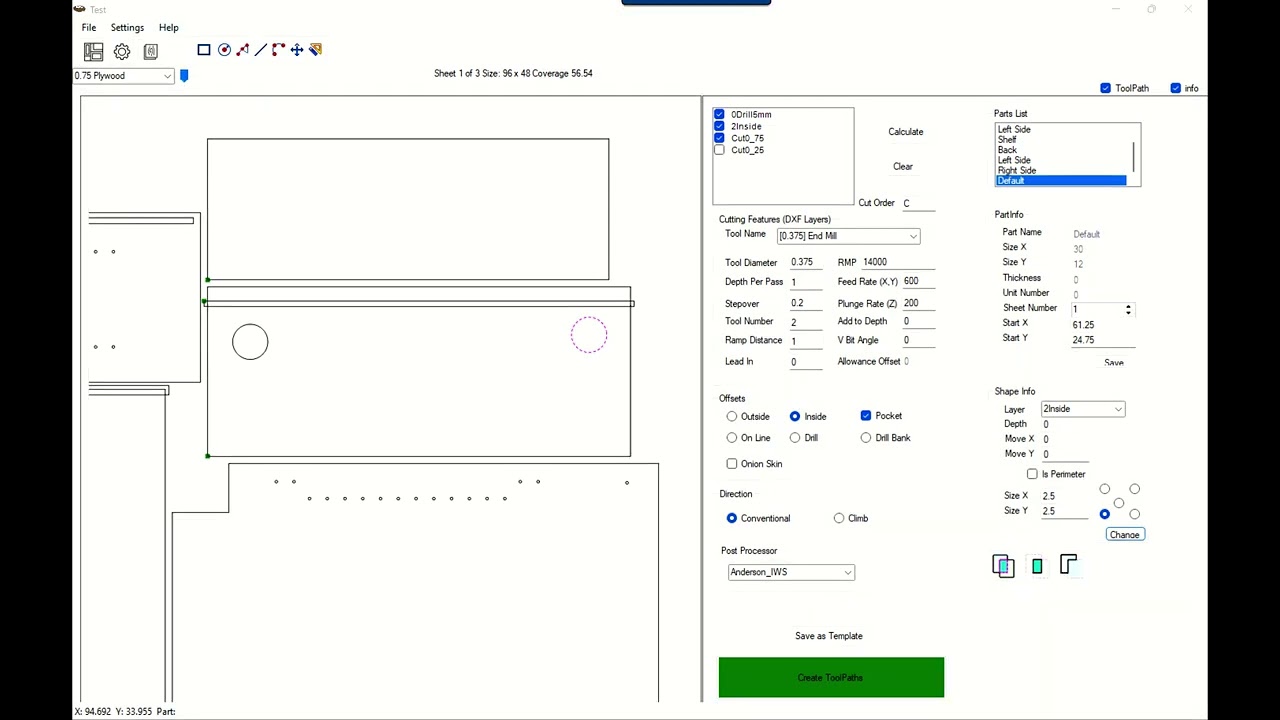Open the Settings menu

click(127, 28)
